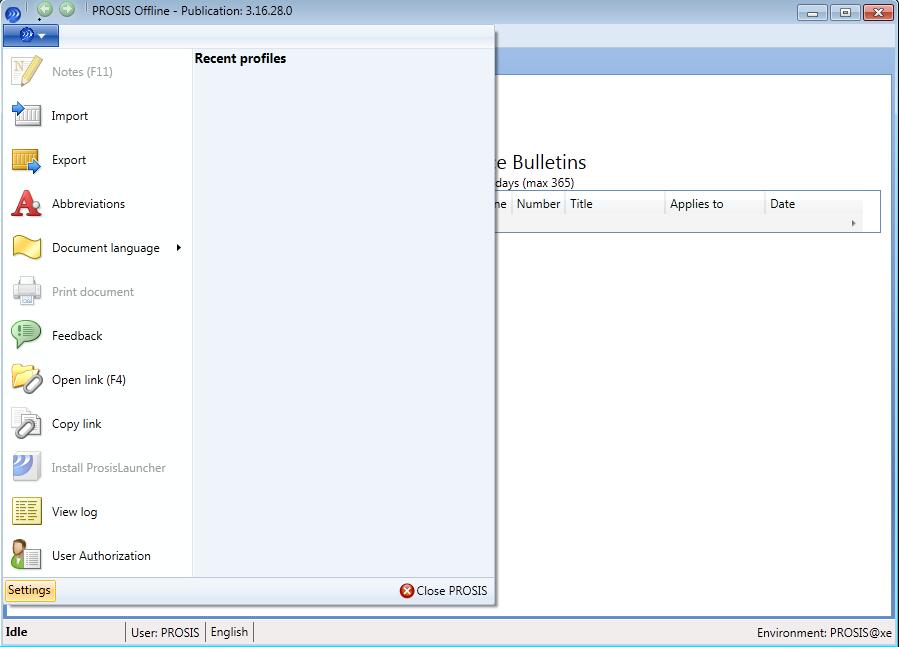
Task: Click the Feedback speech bubble icon
Action: (x=26, y=335)
